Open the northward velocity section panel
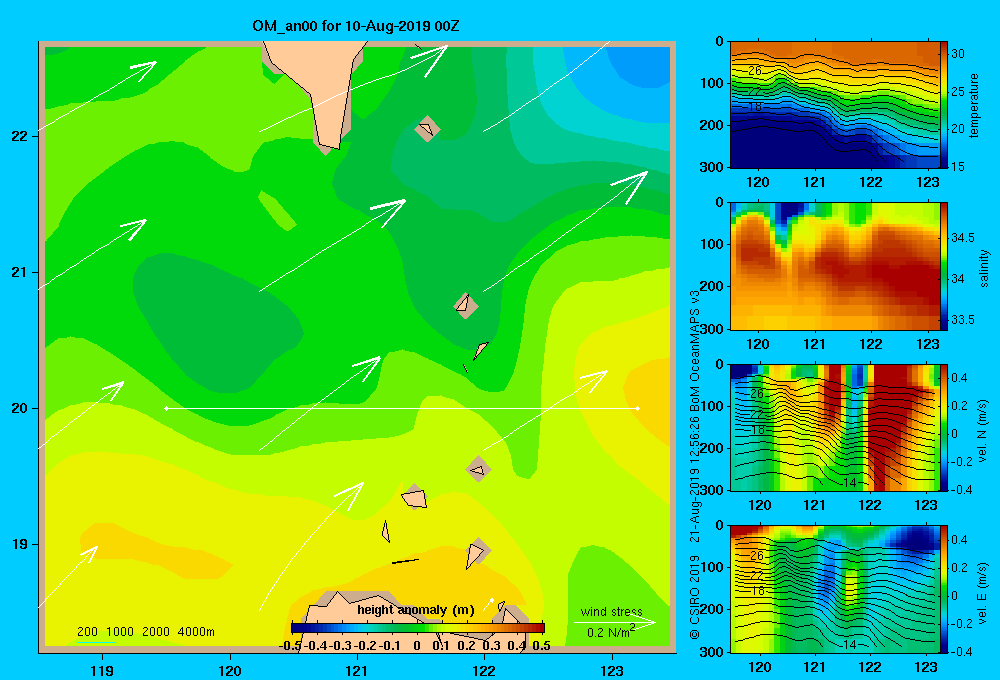Viewport: 1000px width, 680px height. (x=834, y=427)
